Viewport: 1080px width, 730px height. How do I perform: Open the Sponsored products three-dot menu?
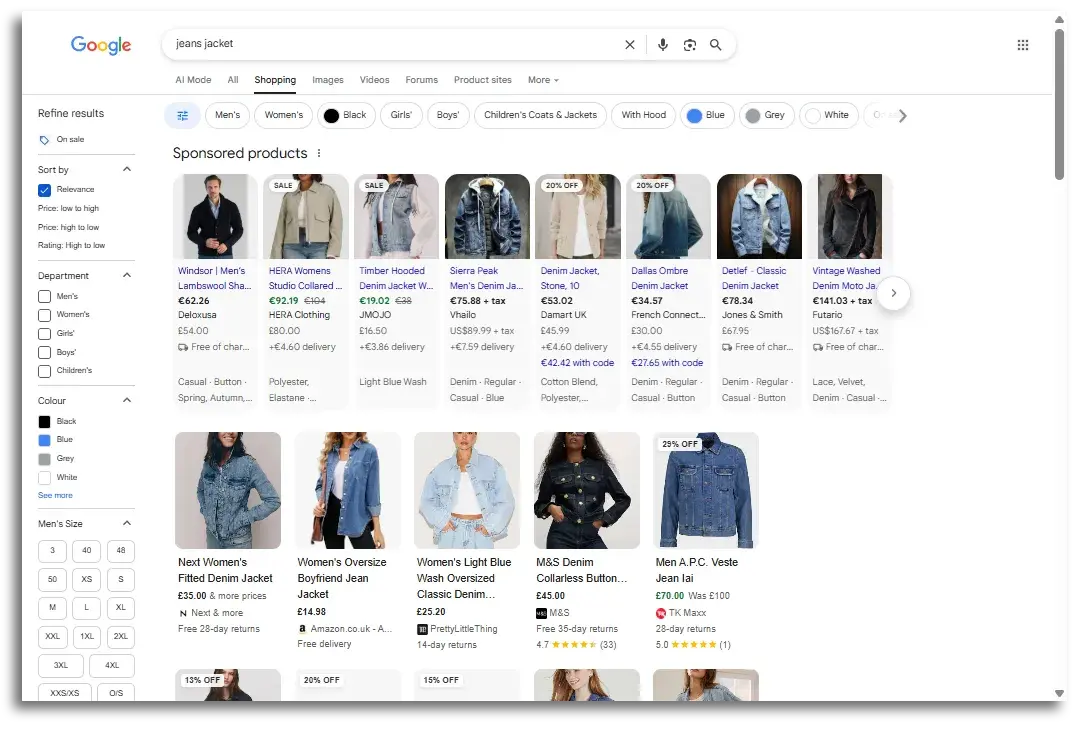point(319,153)
